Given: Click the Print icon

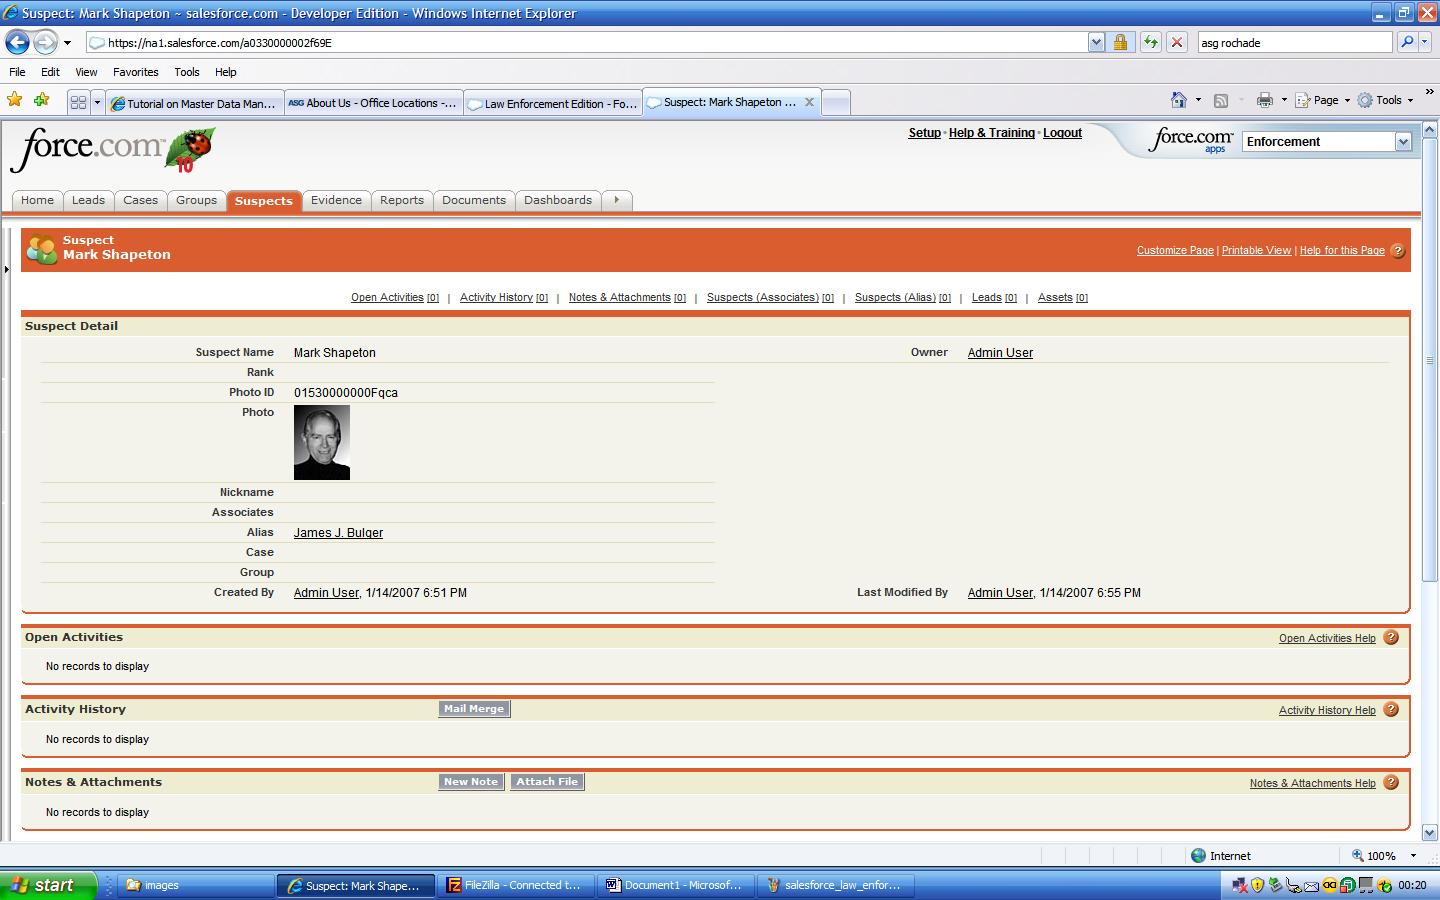Looking at the screenshot, I should (x=1265, y=100).
